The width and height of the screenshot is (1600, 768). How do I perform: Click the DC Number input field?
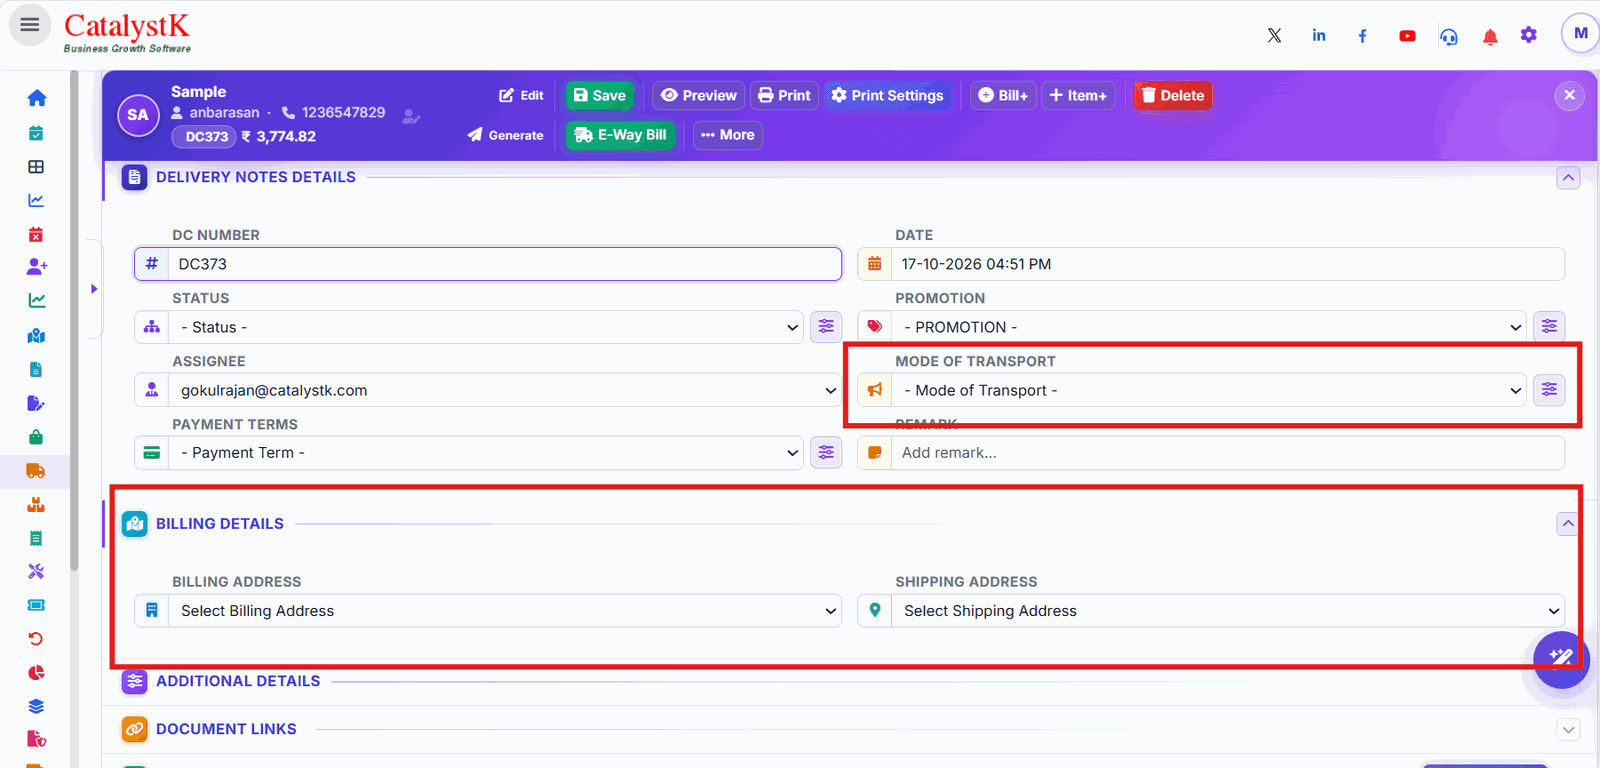click(505, 264)
